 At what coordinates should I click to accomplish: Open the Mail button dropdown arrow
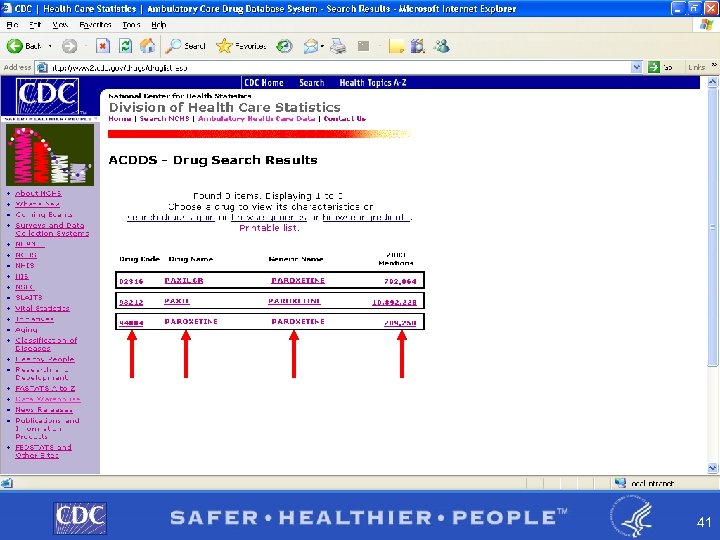click(322, 46)
